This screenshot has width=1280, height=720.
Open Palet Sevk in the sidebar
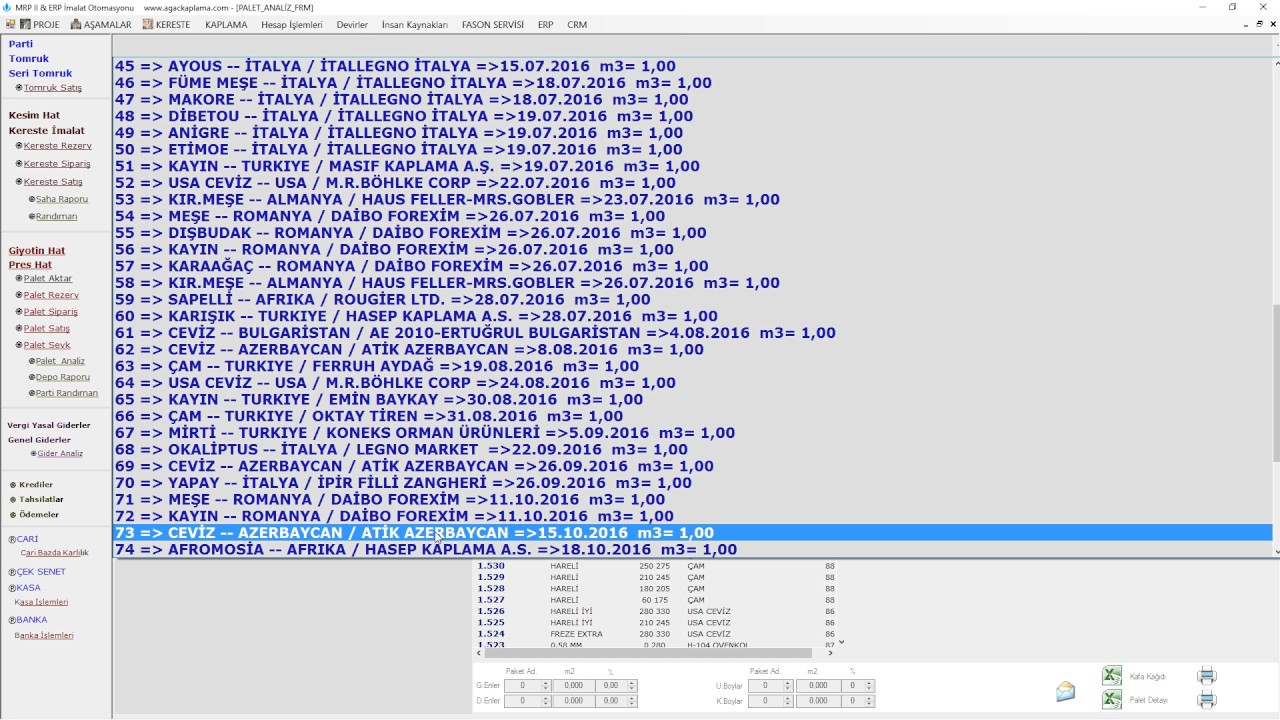coord(47,345)
